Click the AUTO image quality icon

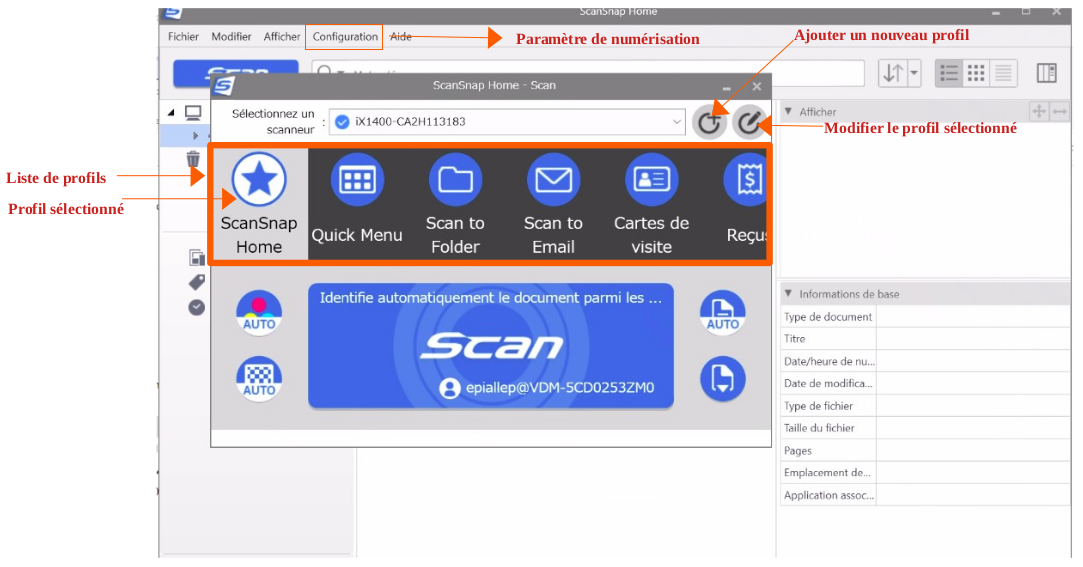coord(259,378)
